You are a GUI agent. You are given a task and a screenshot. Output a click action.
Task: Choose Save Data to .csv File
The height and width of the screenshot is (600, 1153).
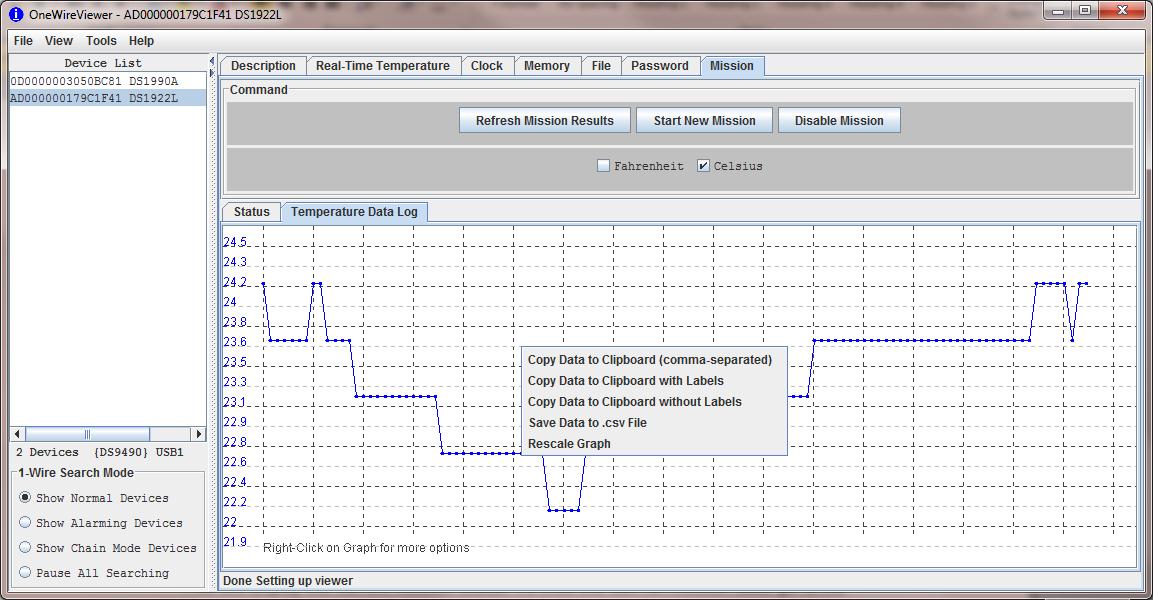587,423
